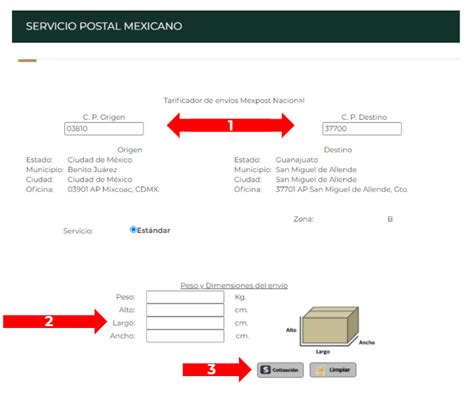Click the Peso y Dimensiones del envío heading
The width and height of the screenshot is (474, 399).
(x=234, y=285)
